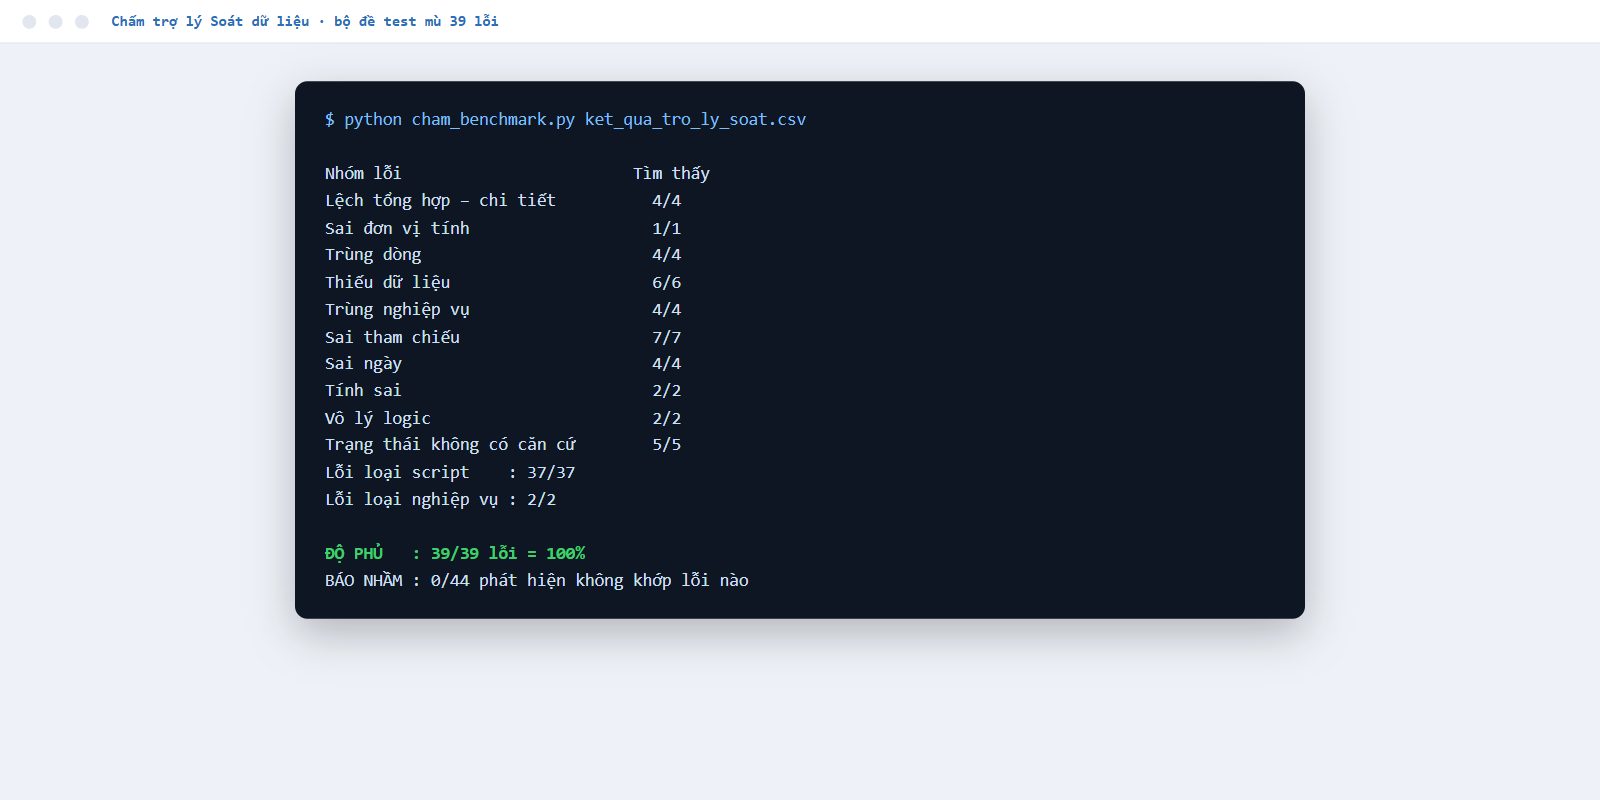
Task: Select the 'Sai ngày' row label
Action: point(363,364)
